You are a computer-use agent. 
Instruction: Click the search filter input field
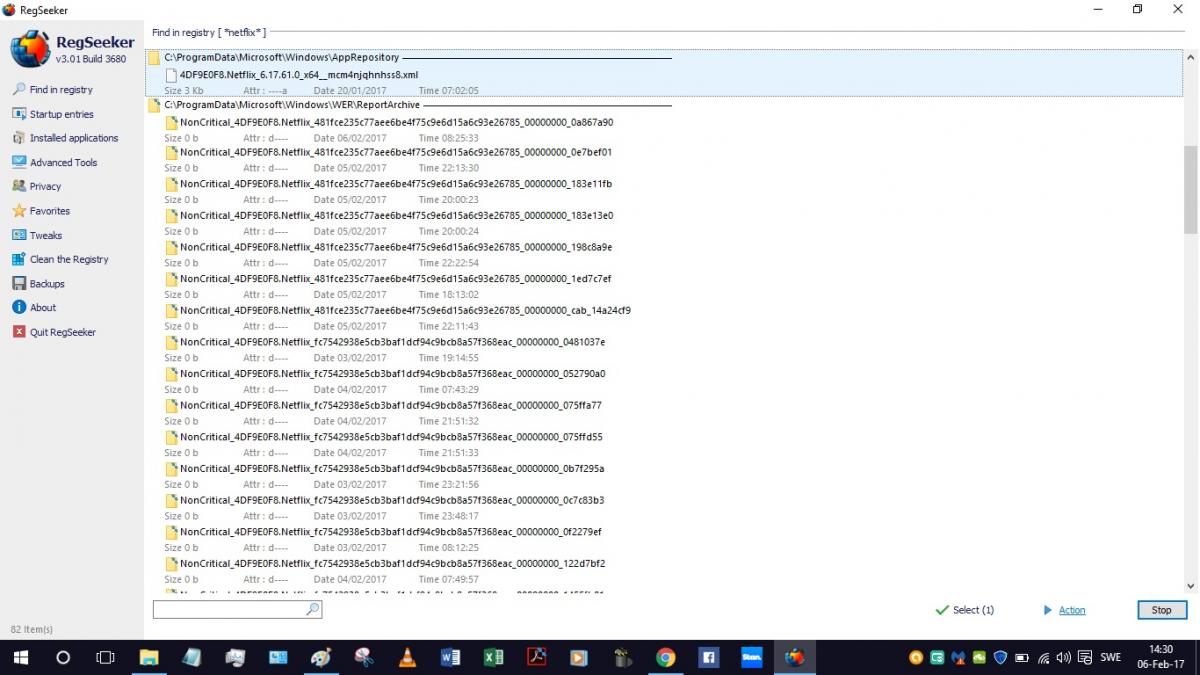tap(237, 609)
